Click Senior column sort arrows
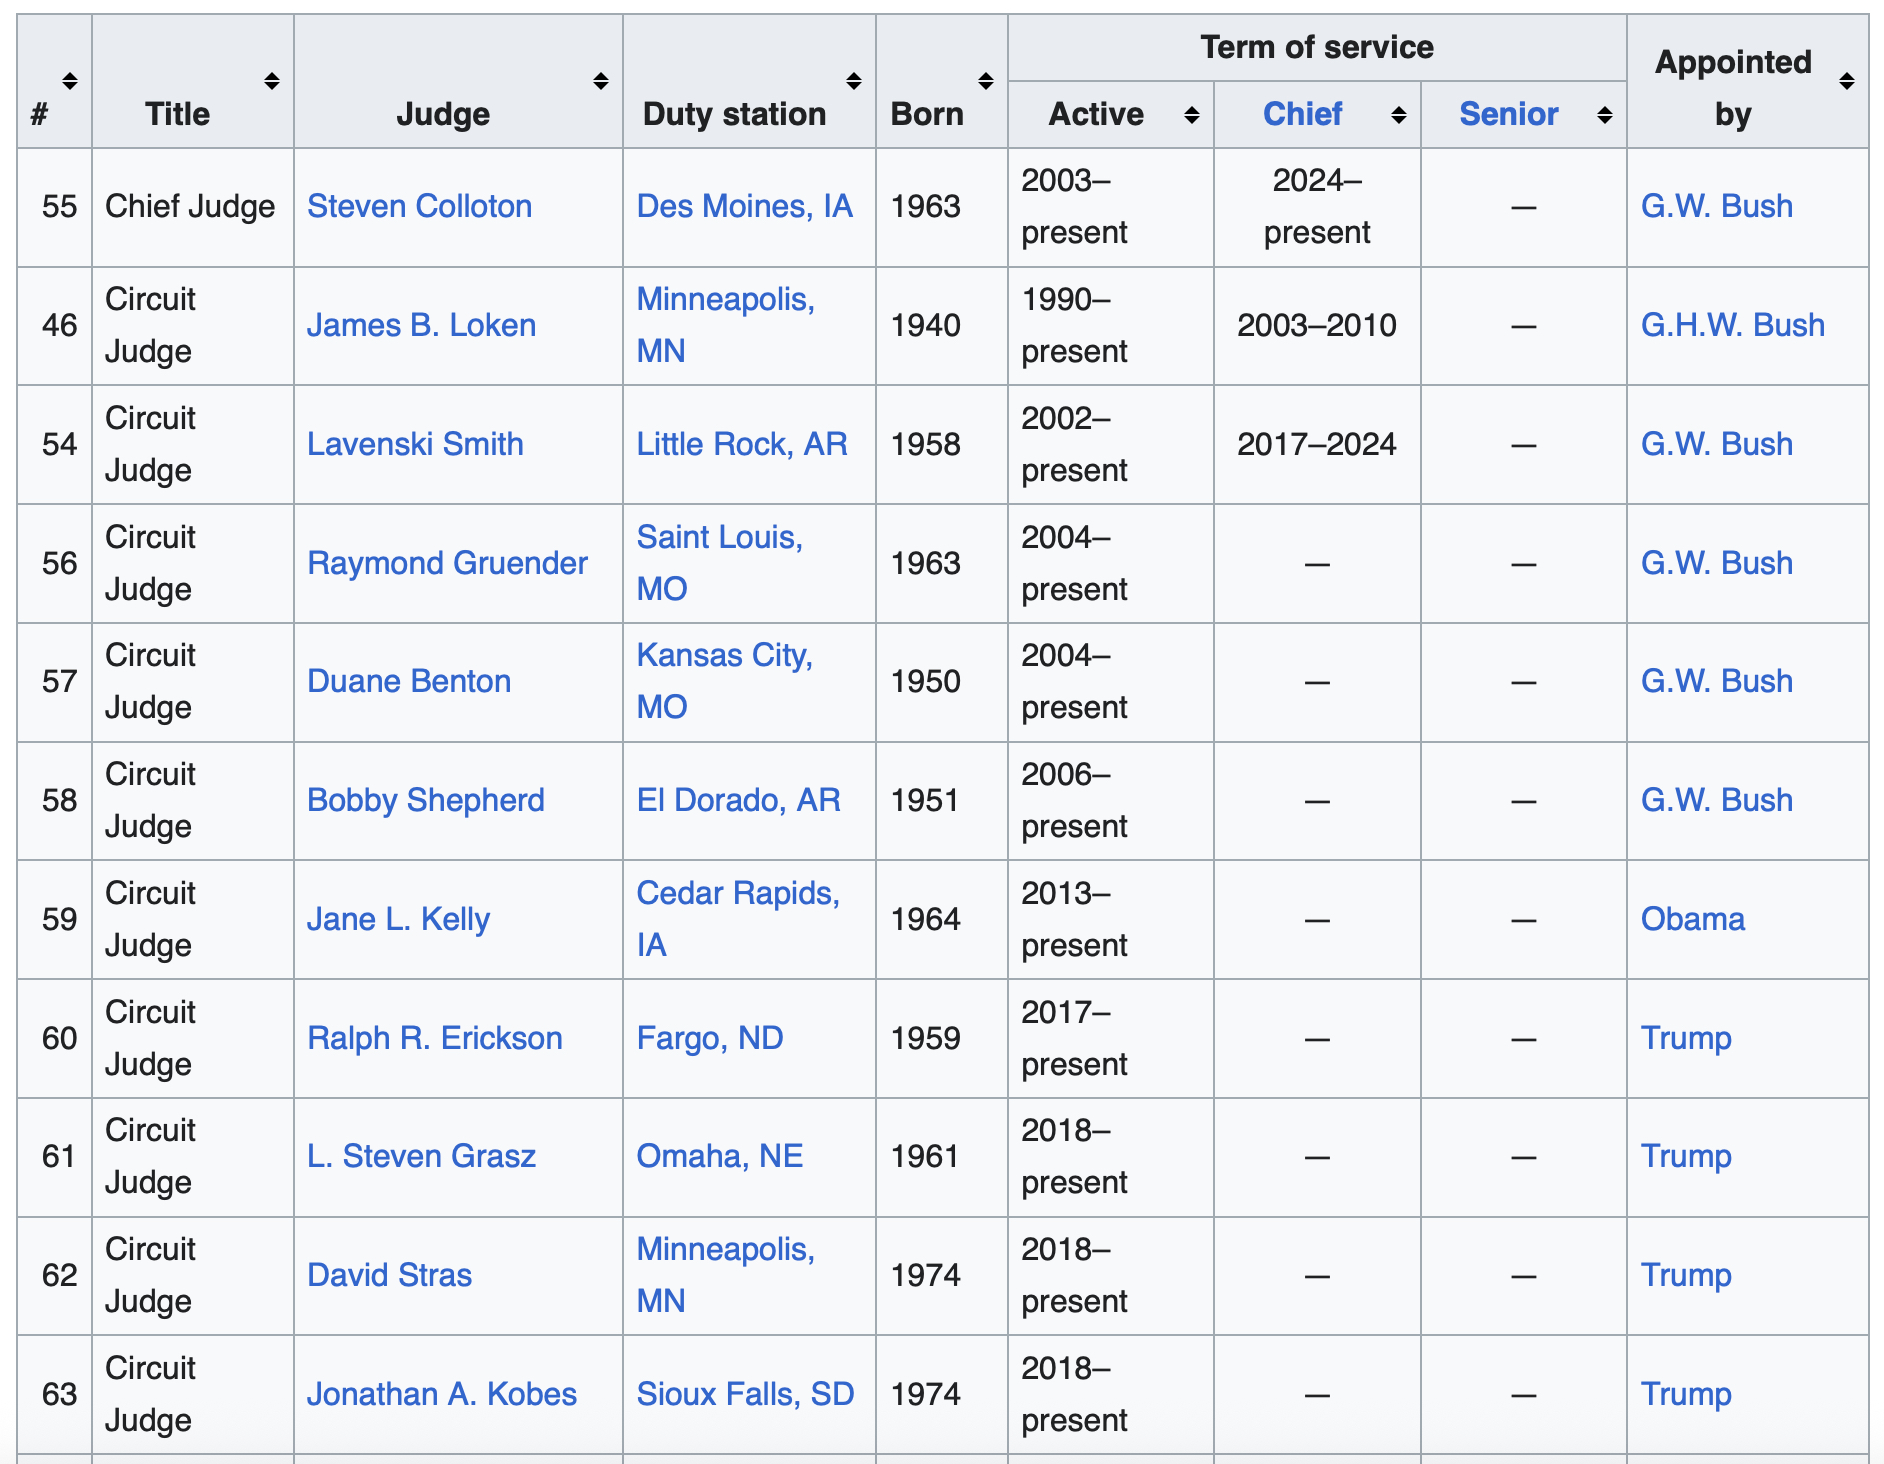The width and height of the screenshot is (1884, 1464). tap(1604, 115)
